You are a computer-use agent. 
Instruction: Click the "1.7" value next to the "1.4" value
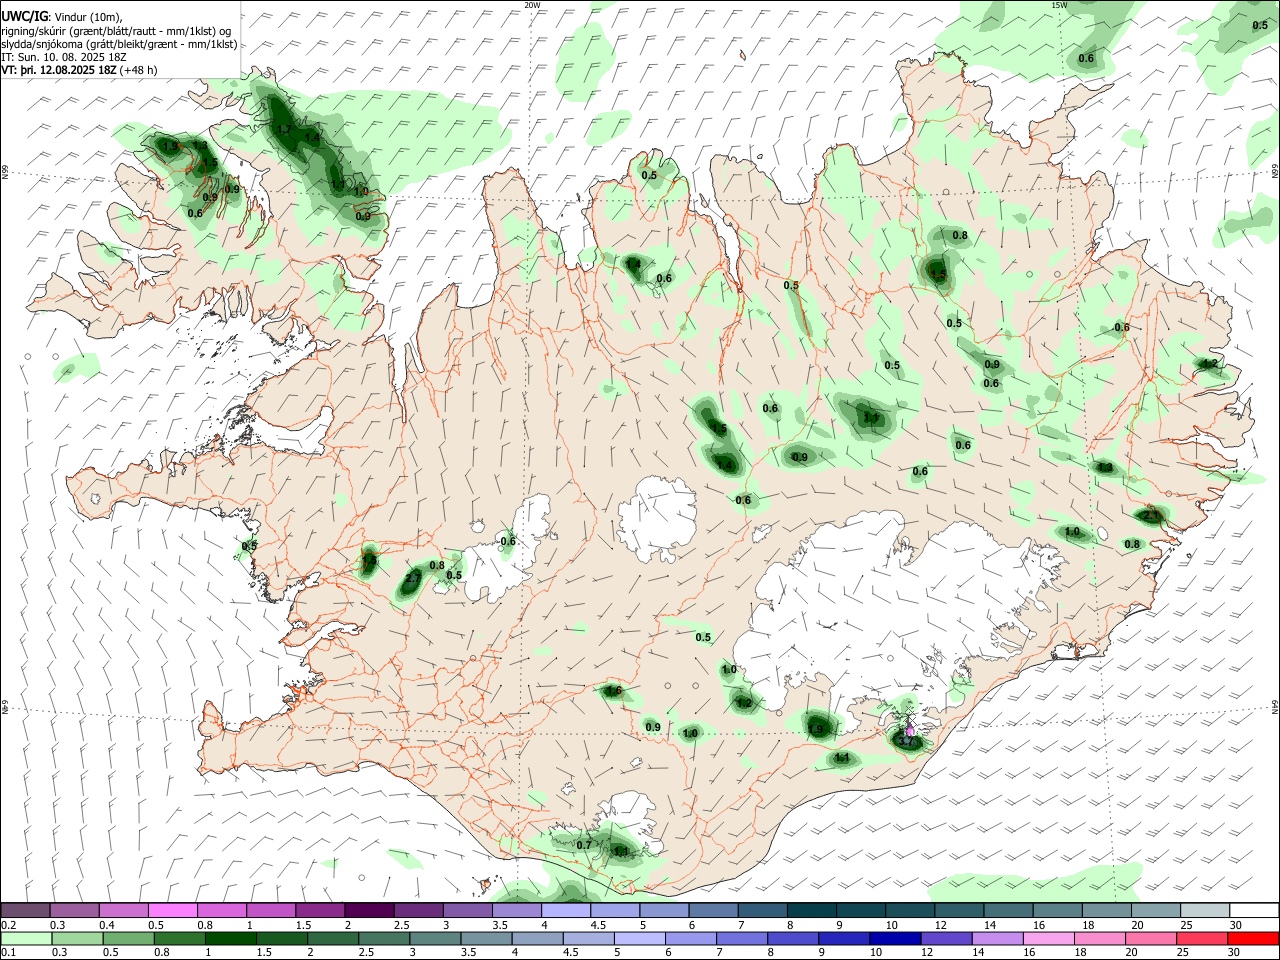(x=284, y=129)
